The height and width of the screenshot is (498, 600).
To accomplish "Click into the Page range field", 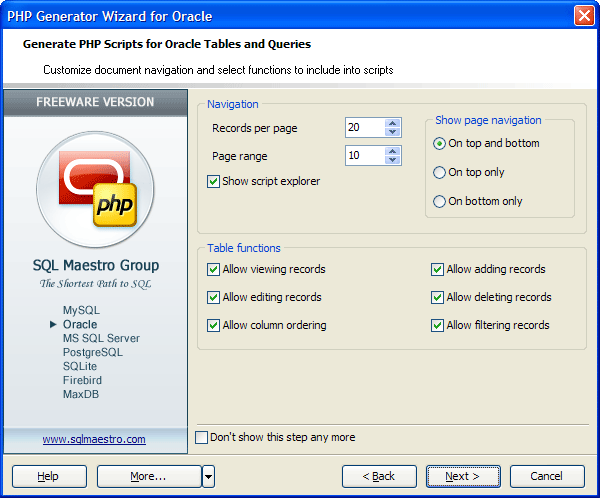I will pos(365,155).
